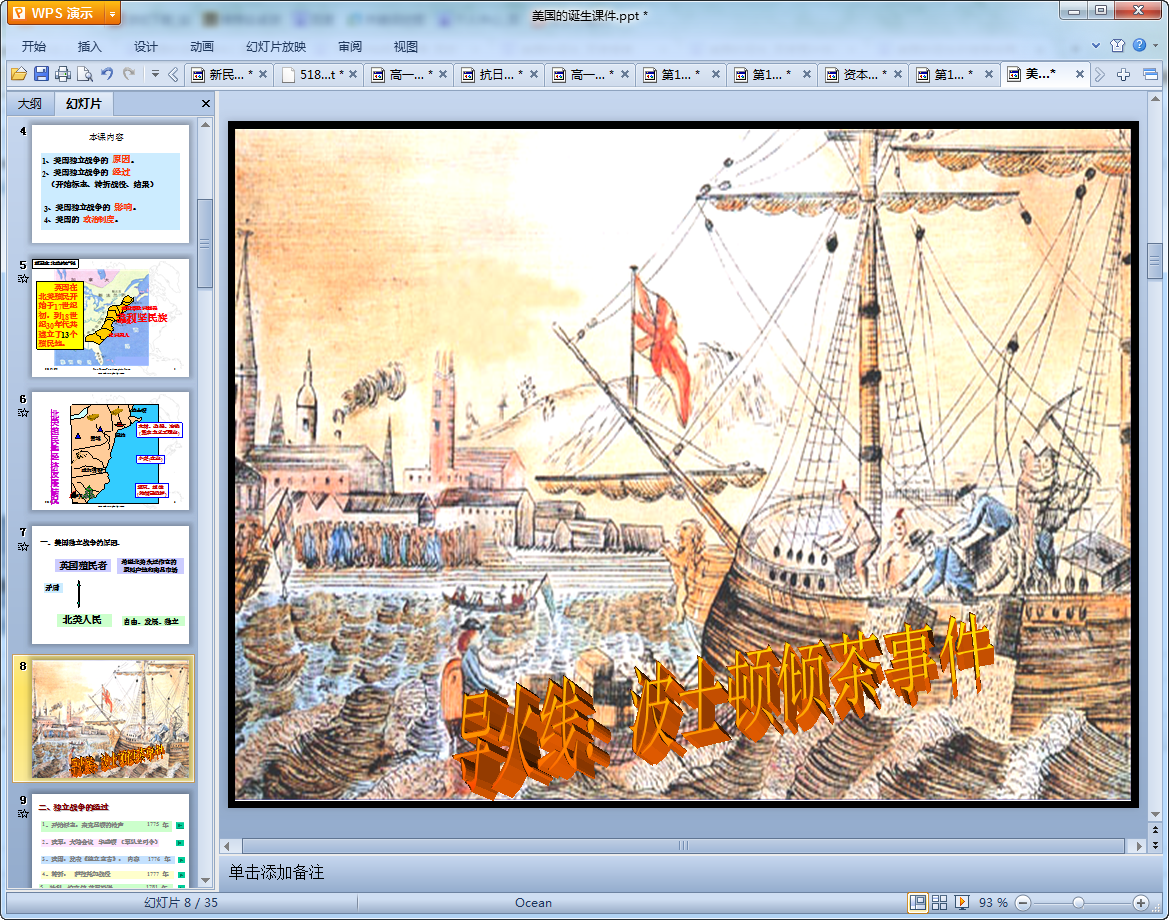Click the zoom slider handle
This screenshot has width=1169, height=920.
click(x=1078, y=903)
